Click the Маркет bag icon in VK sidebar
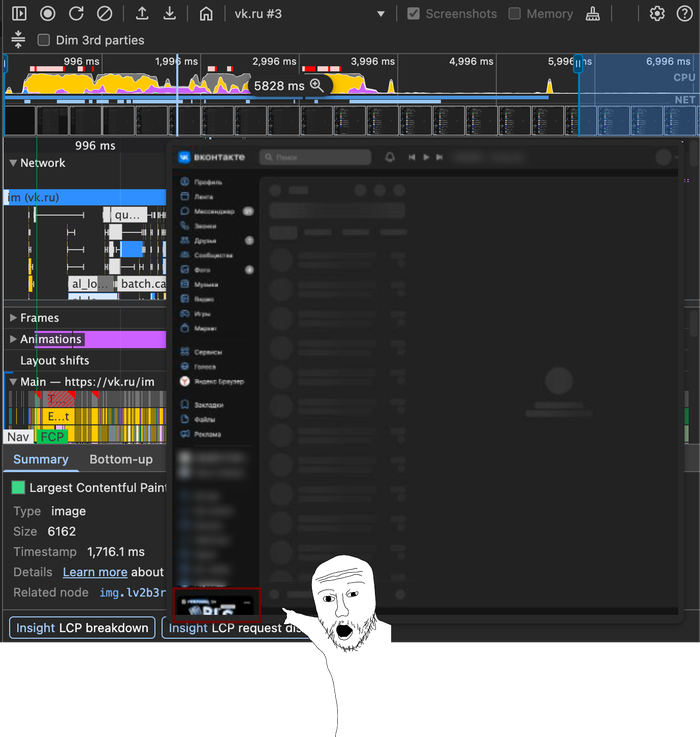 185,328
